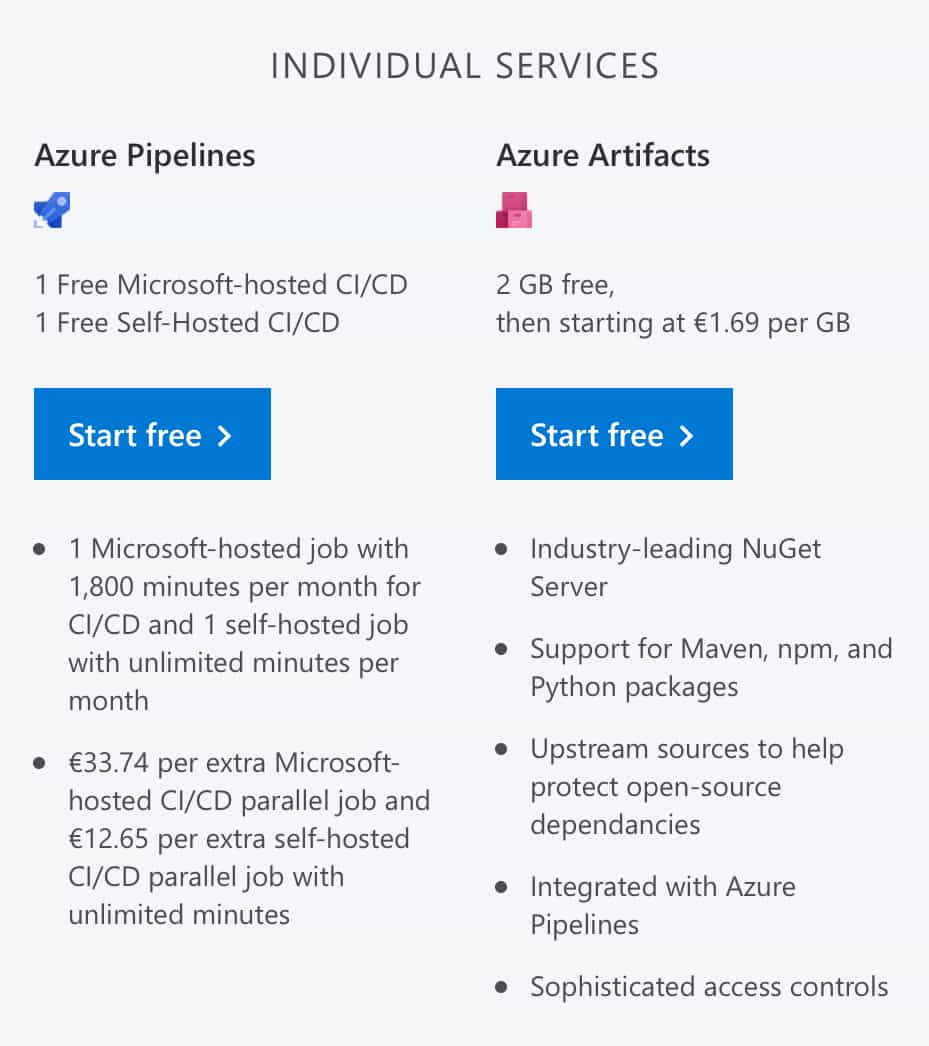Click the bullet icon beside Upstream sources item

501,748
